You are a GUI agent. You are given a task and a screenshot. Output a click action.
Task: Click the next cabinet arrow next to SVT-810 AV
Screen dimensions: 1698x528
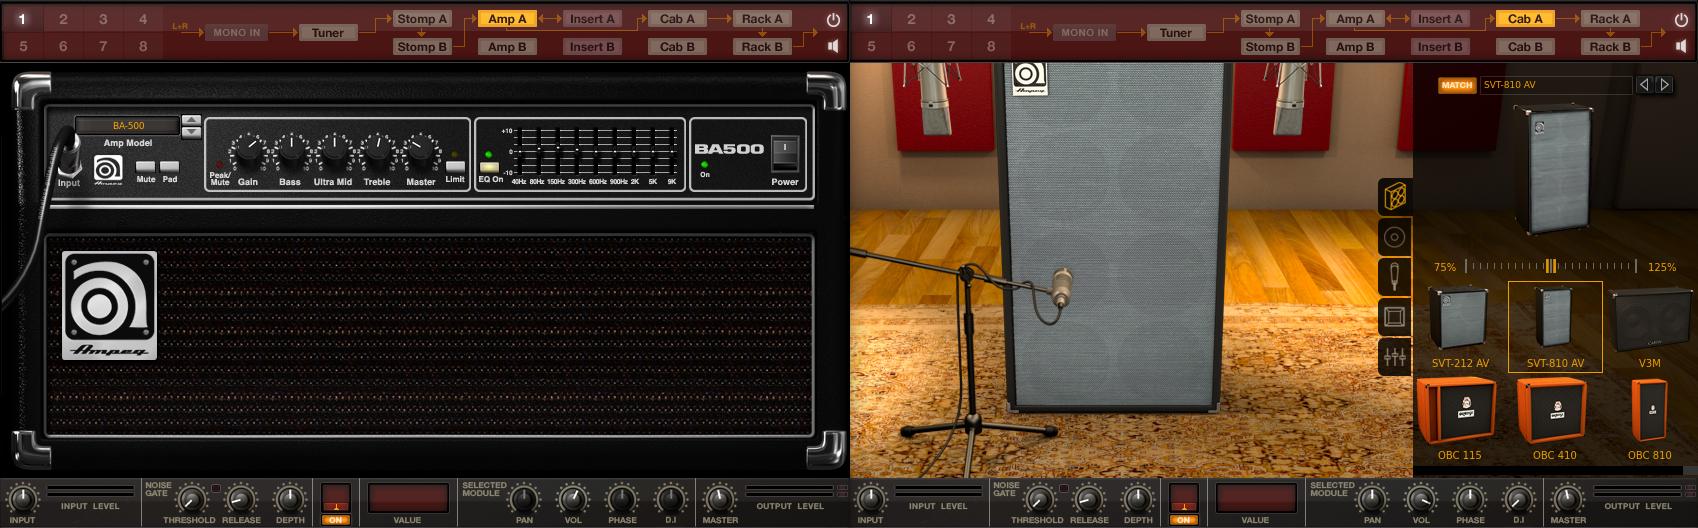1664,85
